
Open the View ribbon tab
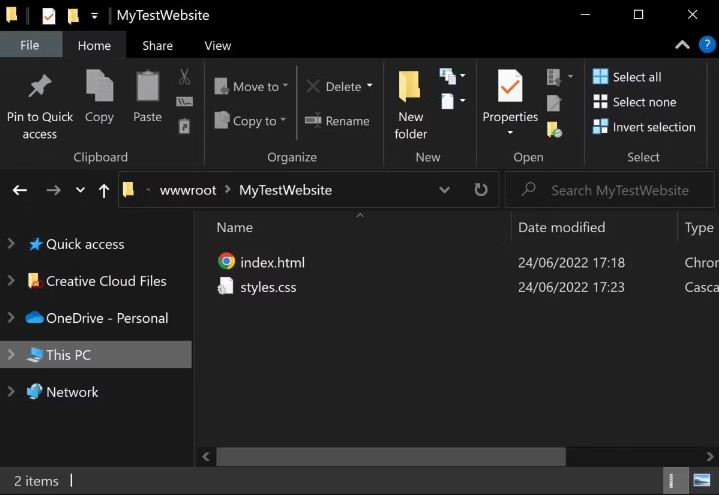(x=218, y=45)
